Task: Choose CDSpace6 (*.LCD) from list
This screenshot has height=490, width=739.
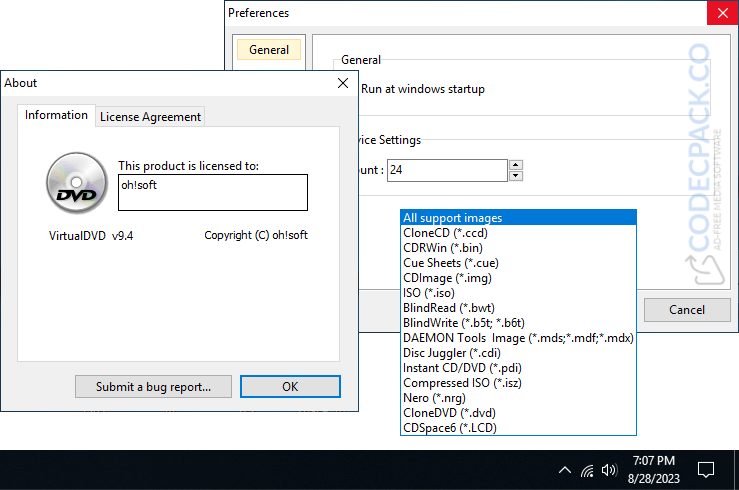Action: [518, 428]
